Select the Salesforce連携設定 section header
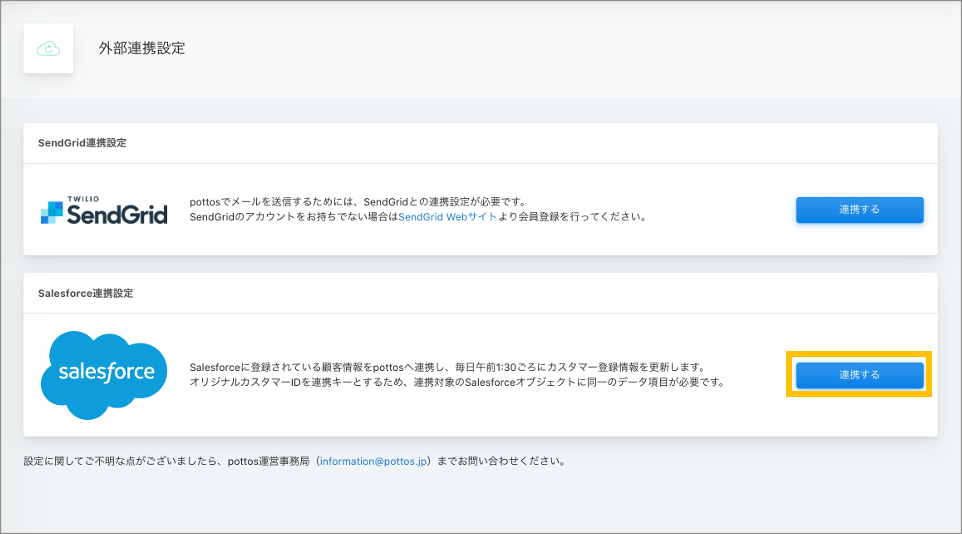Screen dimensions: 962x534 (x=85, y=293)
